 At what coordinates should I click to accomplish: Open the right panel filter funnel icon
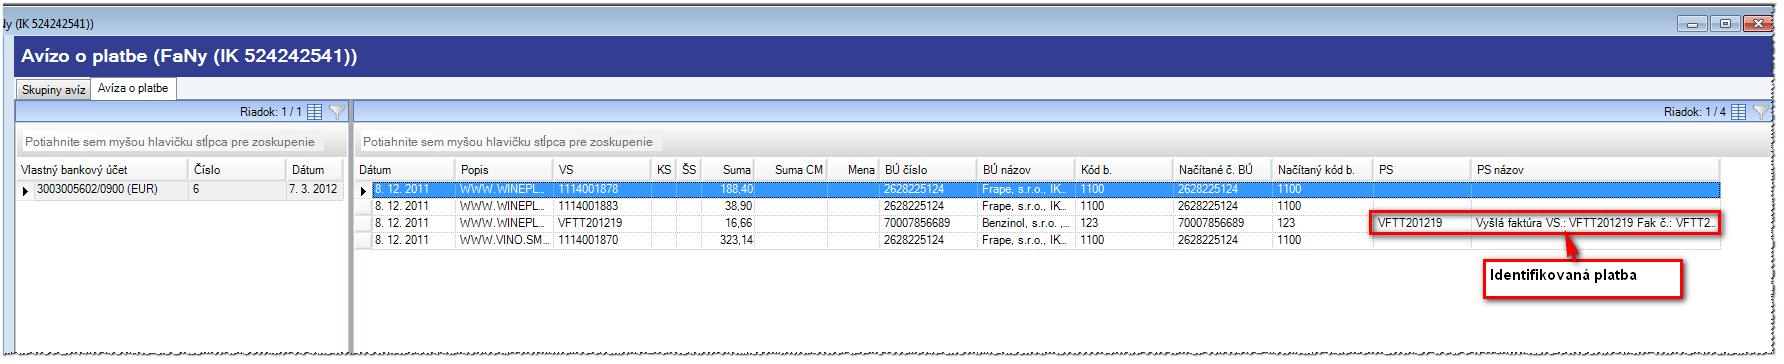(1761, 112)
